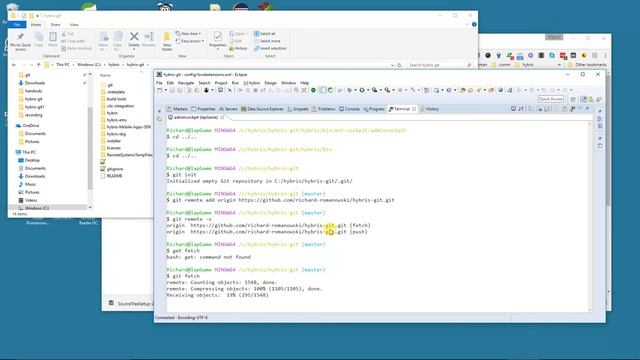640x360 pixels.
Task: Select the licenses folder in file list
Action: 113,148
